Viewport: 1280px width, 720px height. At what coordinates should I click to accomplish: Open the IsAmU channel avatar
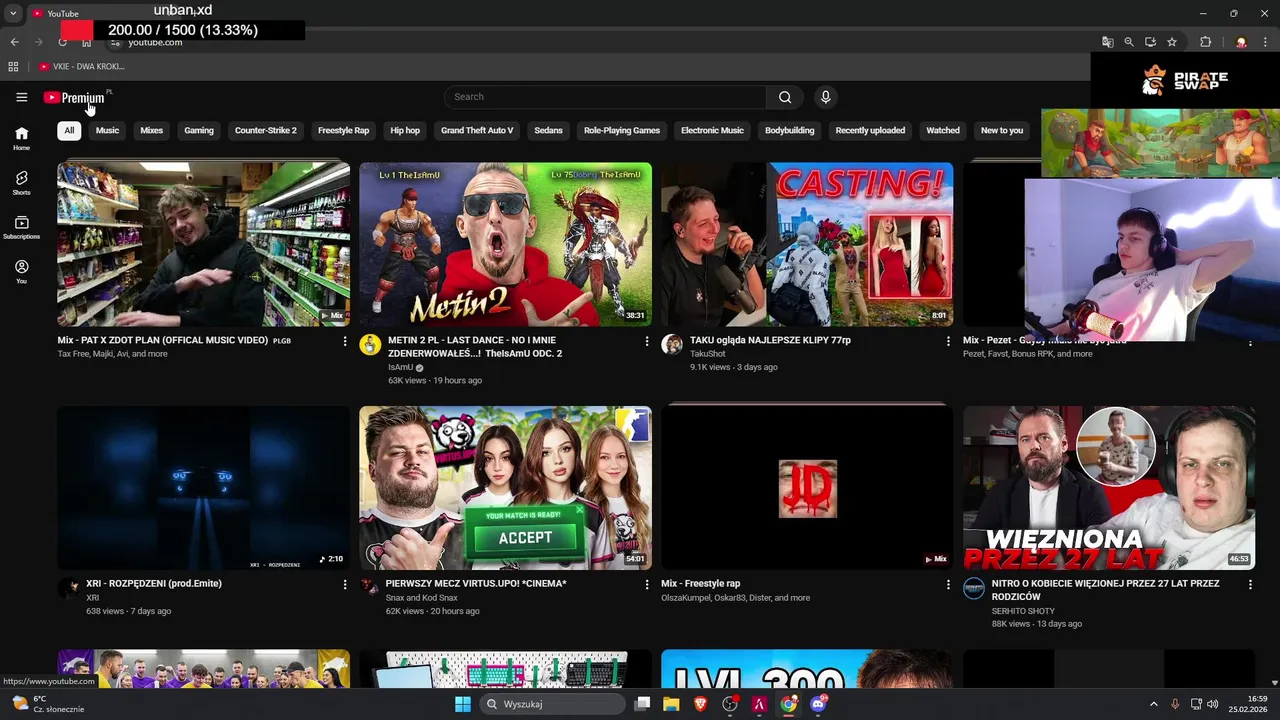pyautogui.click(x=370, y=345)
